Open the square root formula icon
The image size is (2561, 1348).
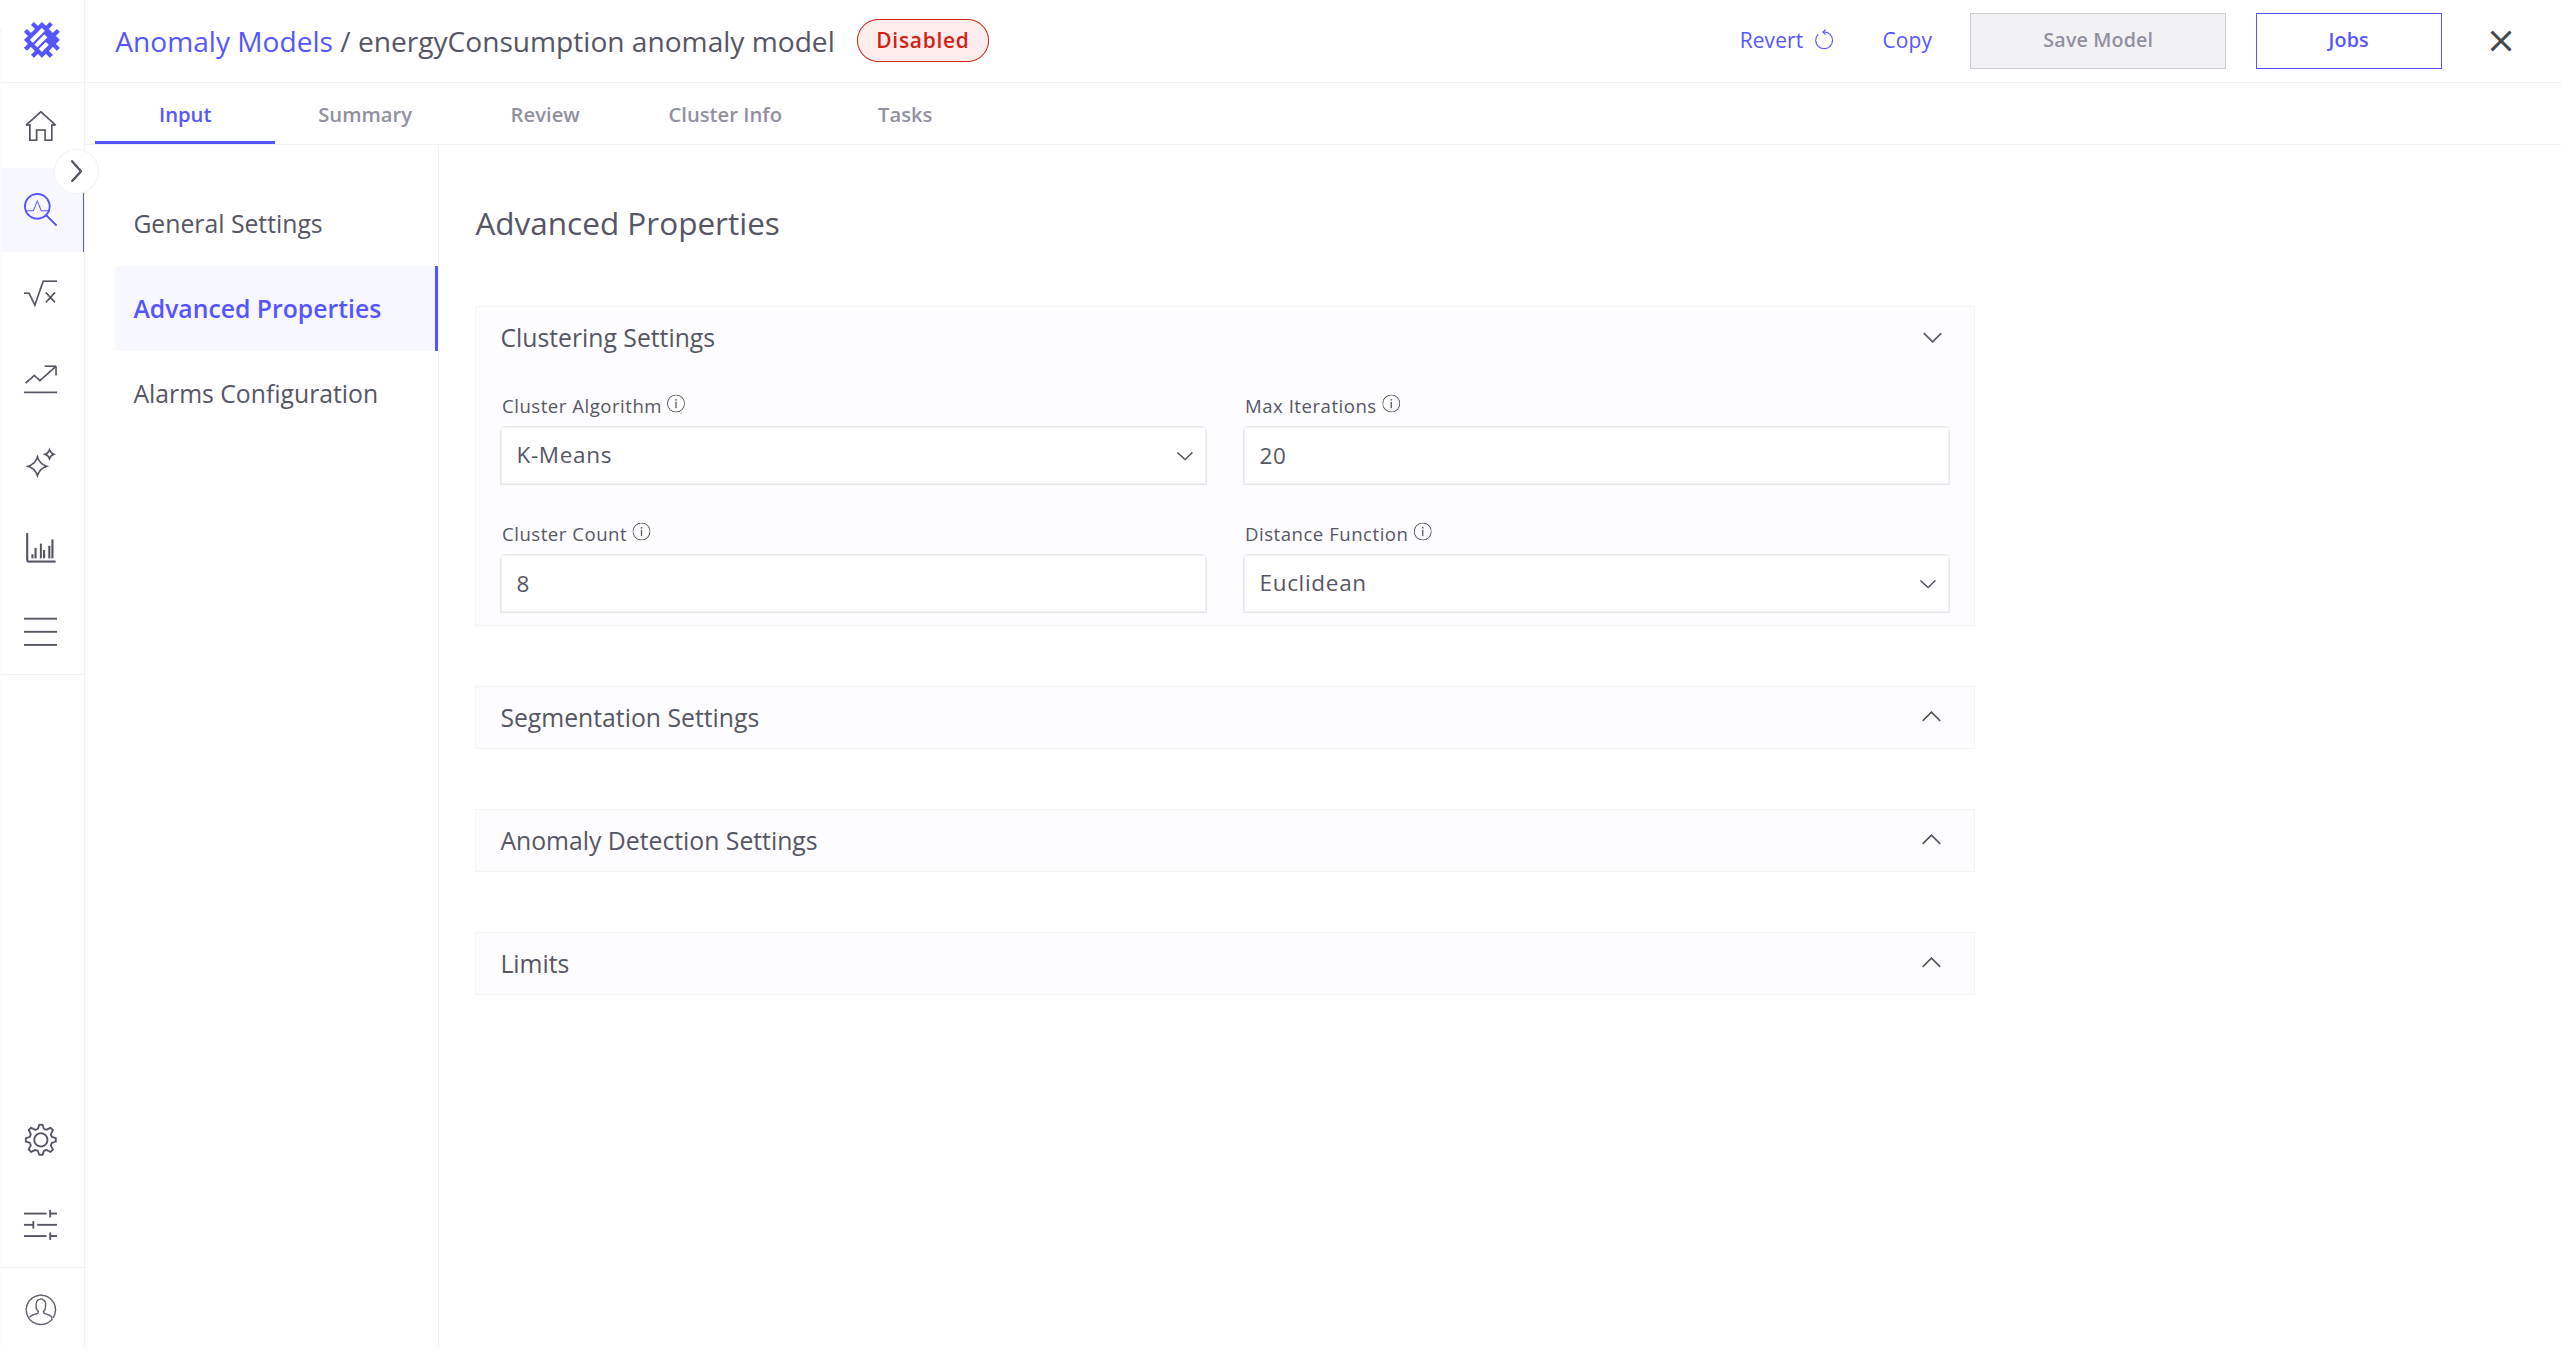tap(41, 294)
